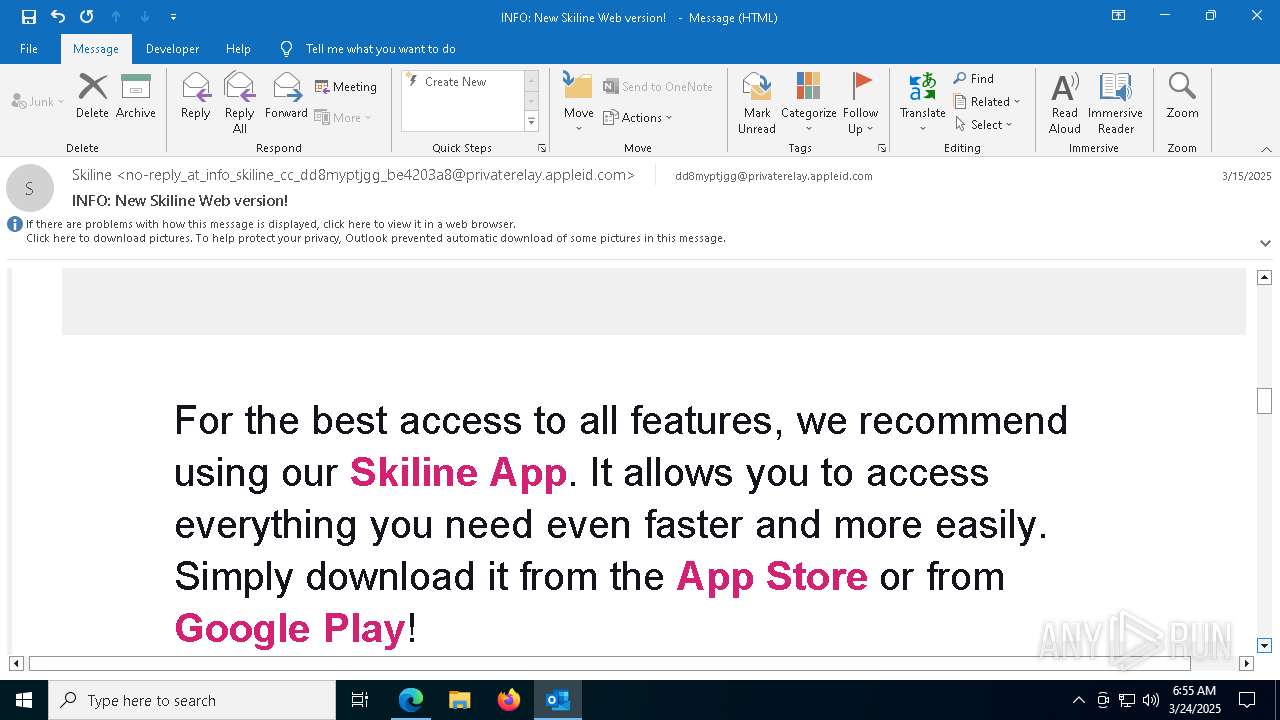Click the Undo arrow in quick access toolbar
1280x720 pixels.
click(x=58, y=17)
